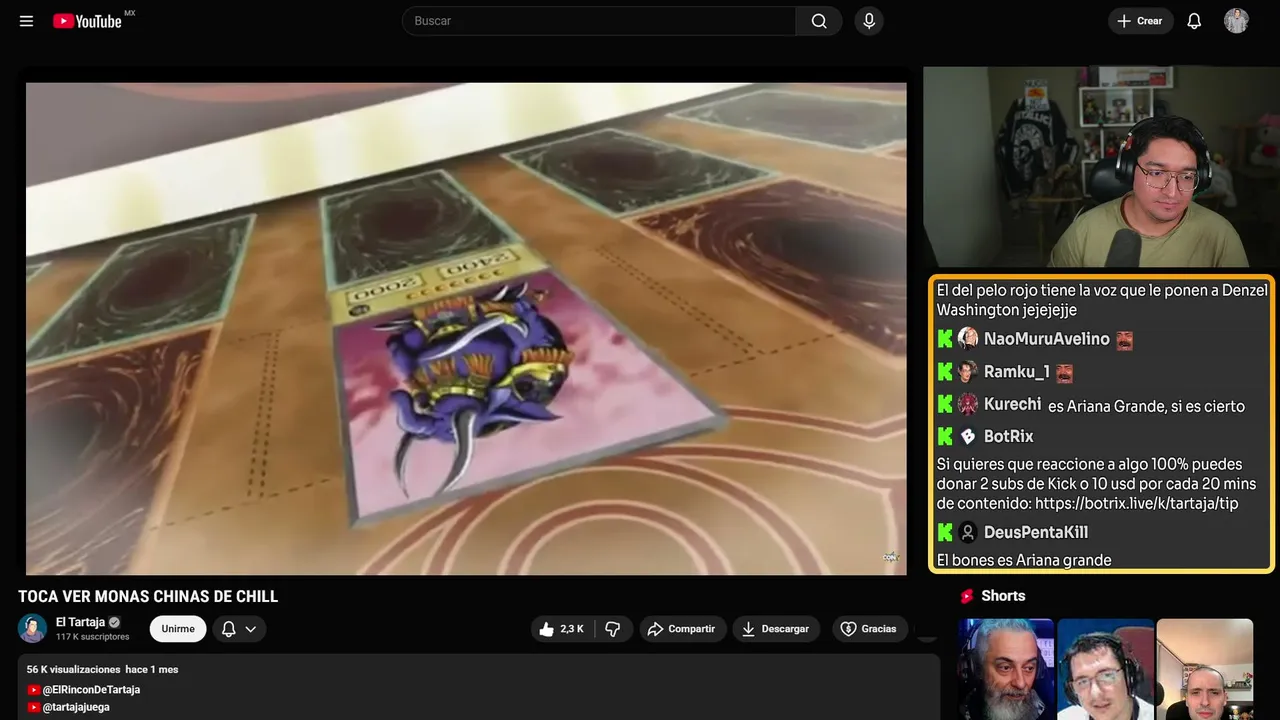The width and height of the screenshot is (1280, 720).
Task: Open the @tartajajuega channel link
Action: 76,707
